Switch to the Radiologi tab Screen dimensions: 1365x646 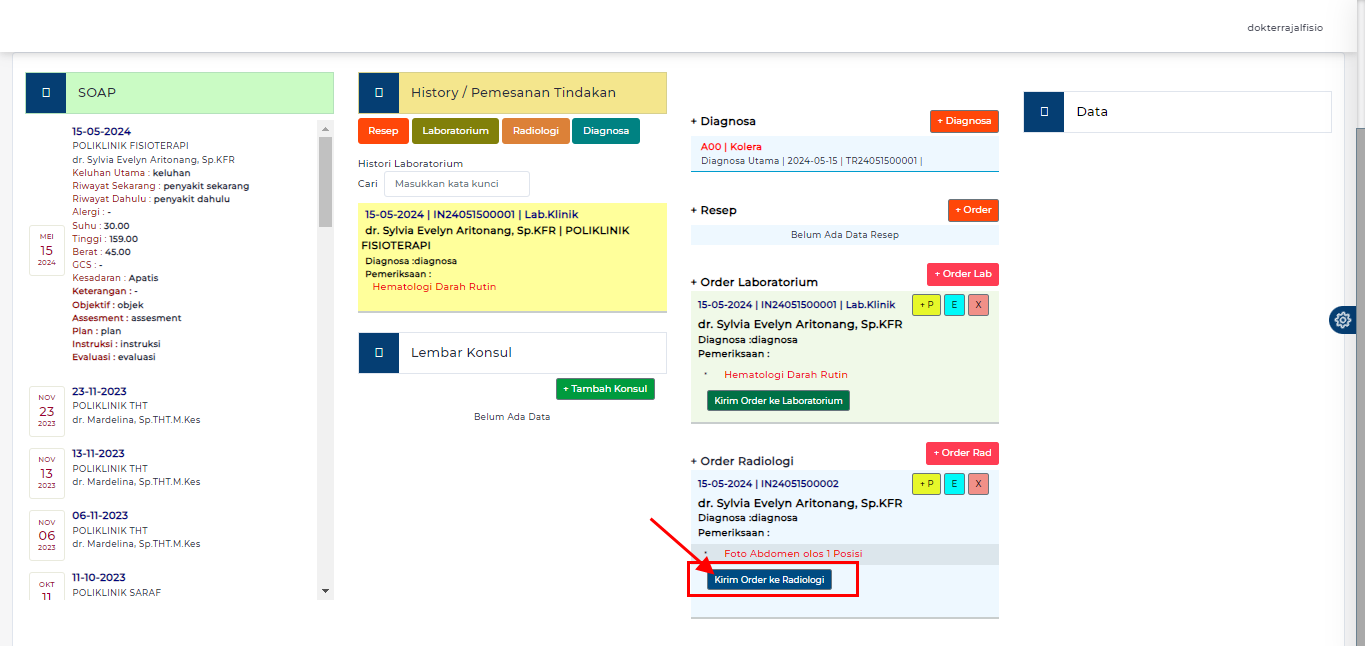(536, 130)
